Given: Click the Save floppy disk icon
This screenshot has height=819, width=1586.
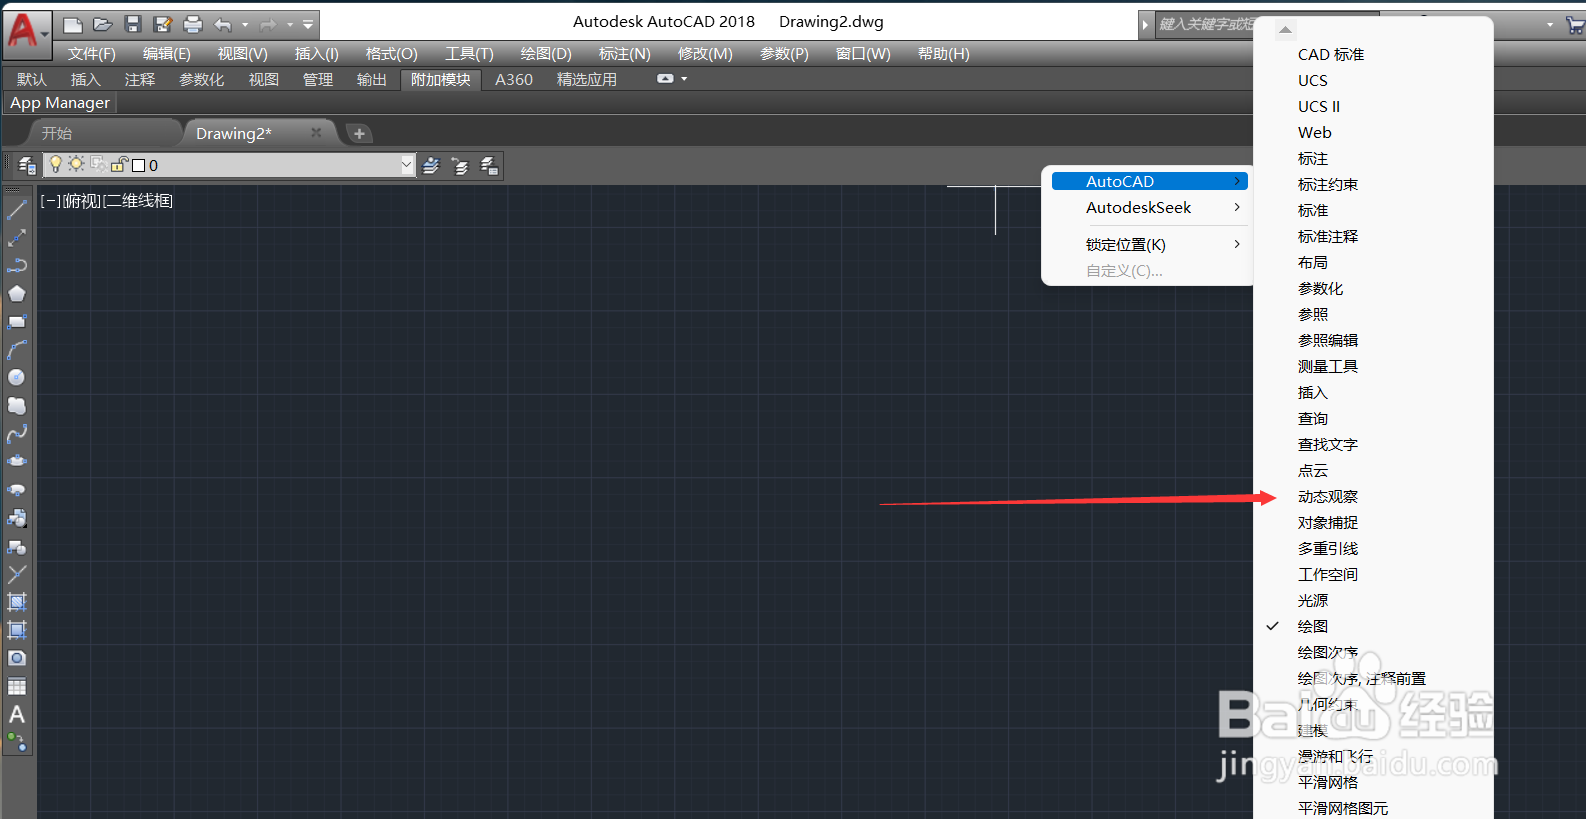Looking at the screenshot, I should 132,24.
